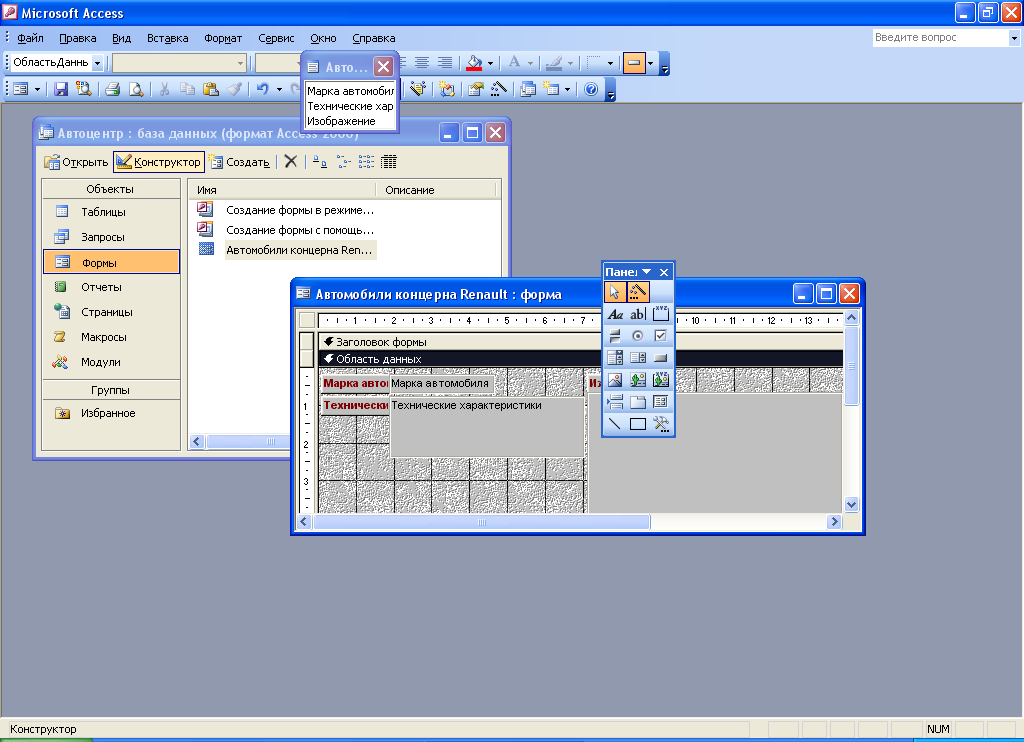This screenshot has height=742, width=1024.
Task: Toggle center alignment in formatting toolbar
Action: [422, 63]
